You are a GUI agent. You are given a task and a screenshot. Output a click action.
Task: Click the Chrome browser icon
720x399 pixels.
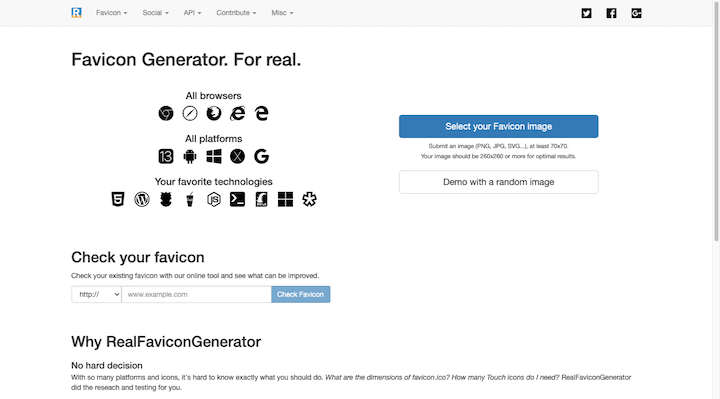coord(166,113)
